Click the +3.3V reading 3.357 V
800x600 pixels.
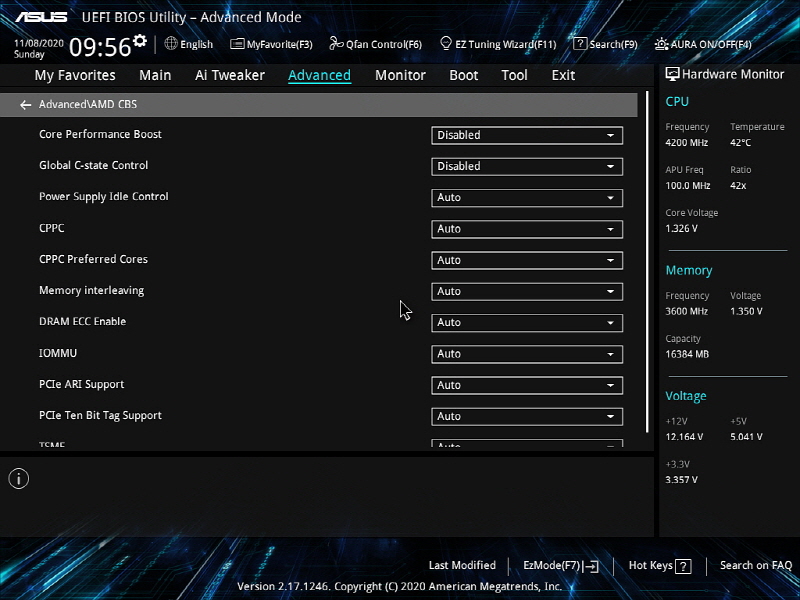(681, 480)
